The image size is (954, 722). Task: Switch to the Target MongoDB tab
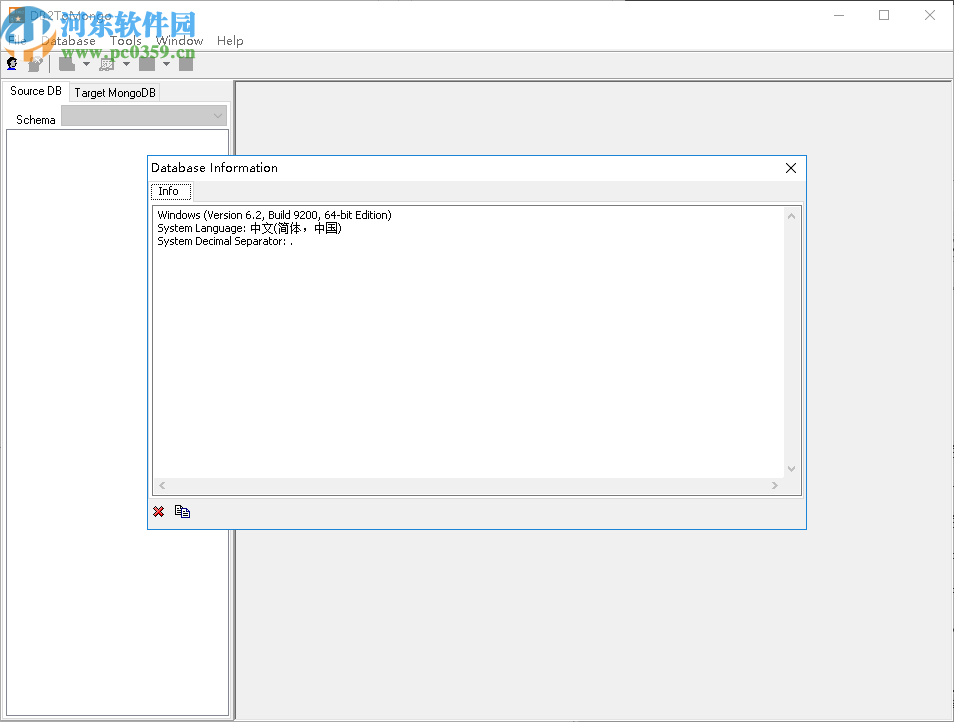113,92
